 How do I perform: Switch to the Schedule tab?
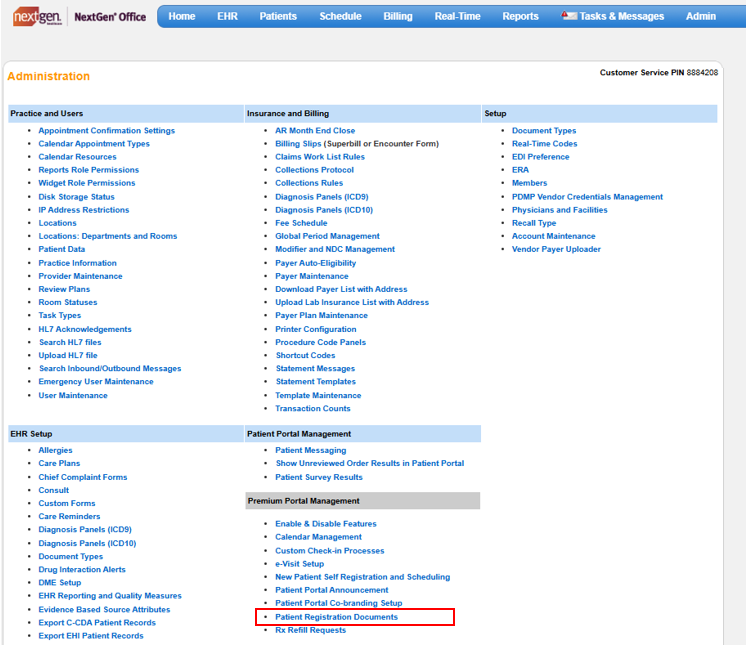[x=340, y=16]
